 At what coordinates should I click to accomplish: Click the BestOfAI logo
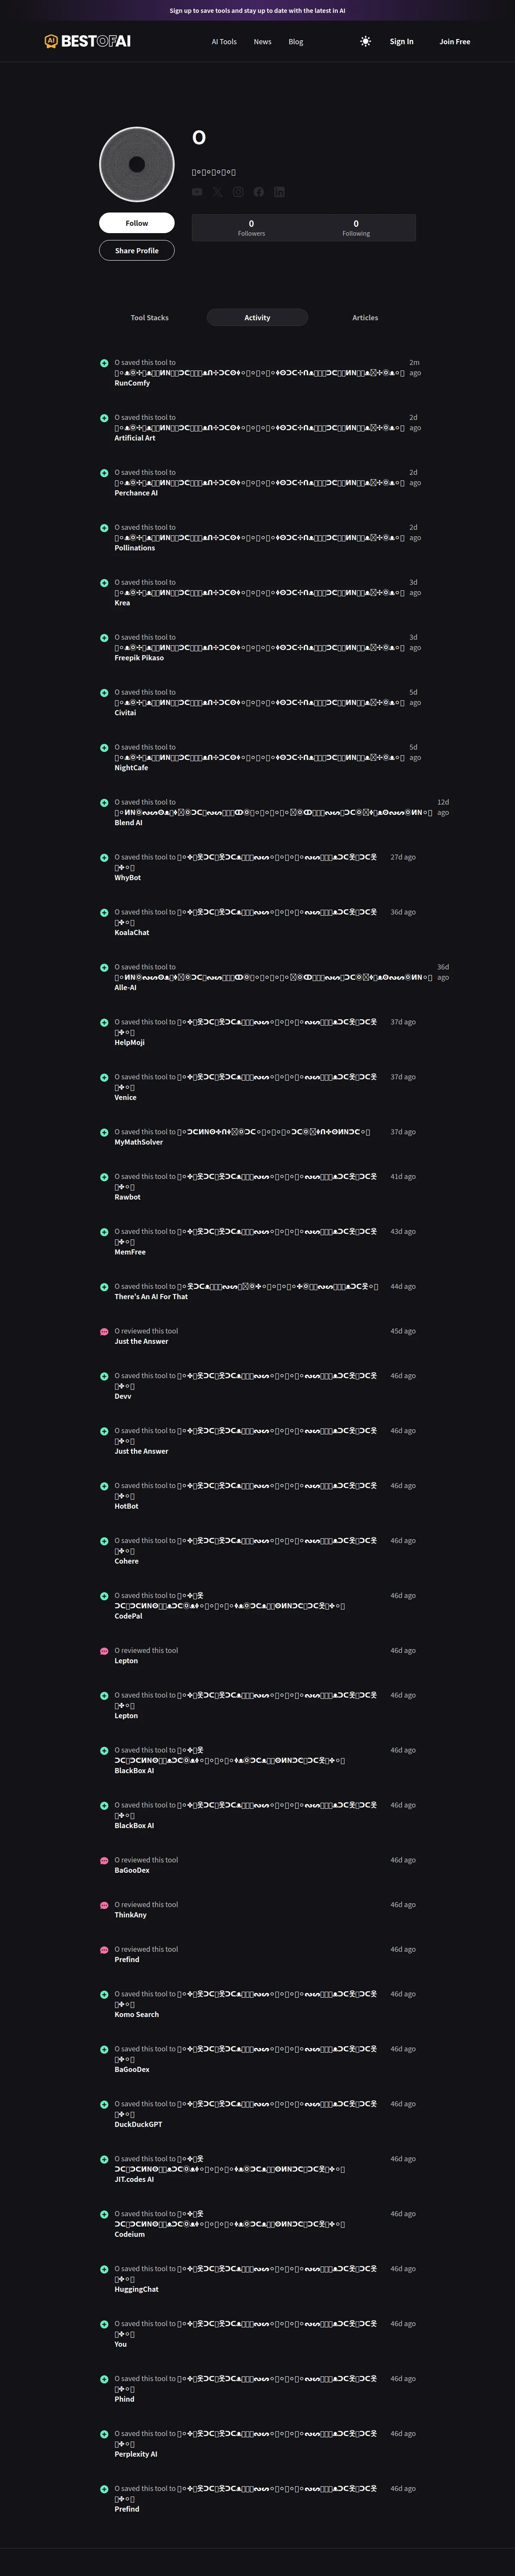click(88, 41)
